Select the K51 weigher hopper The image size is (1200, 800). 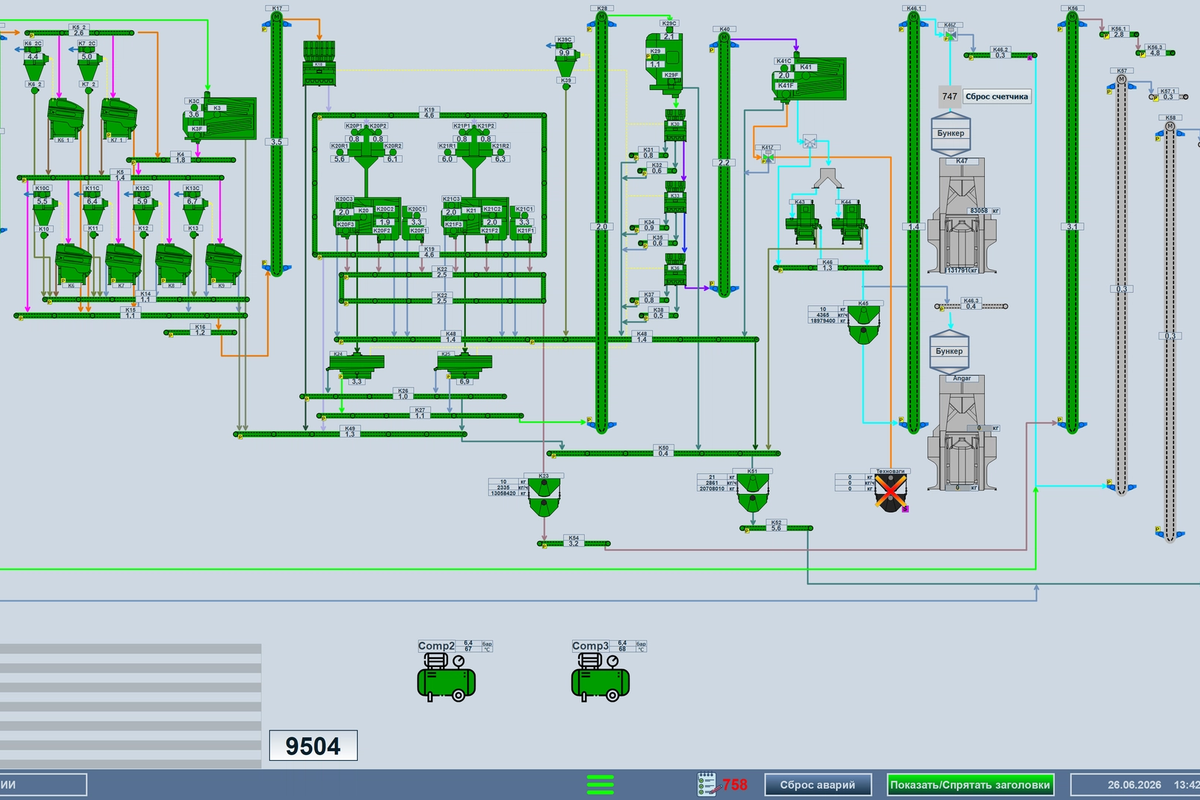click(753, 492)
